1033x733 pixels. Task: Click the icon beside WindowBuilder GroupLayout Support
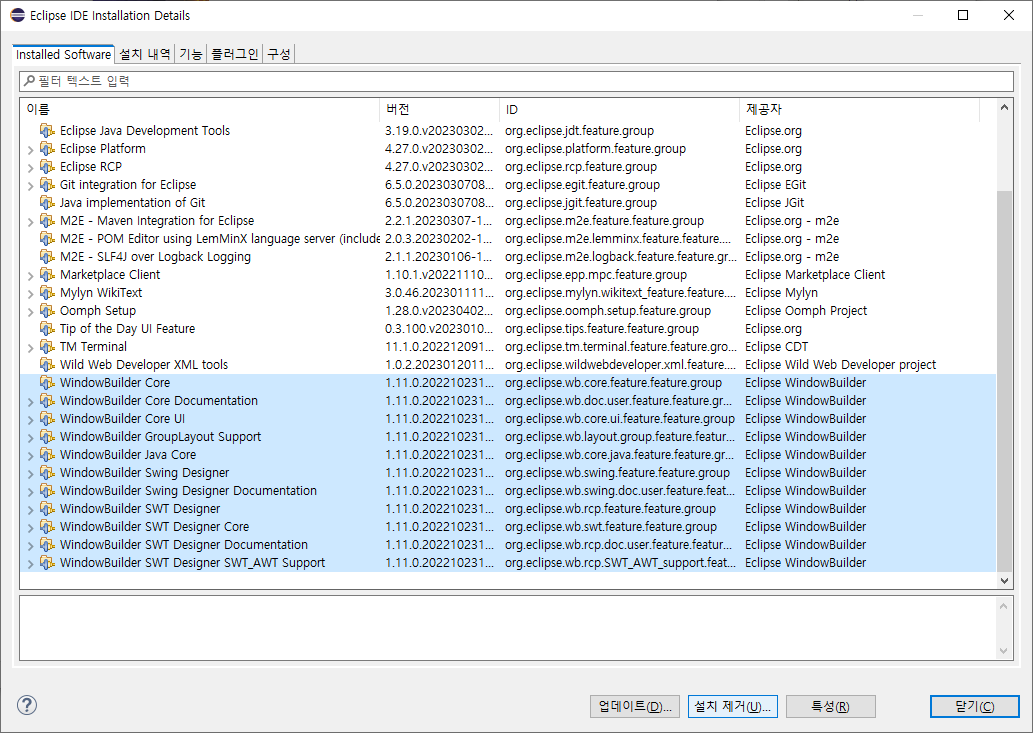click(x=47, y=436)
